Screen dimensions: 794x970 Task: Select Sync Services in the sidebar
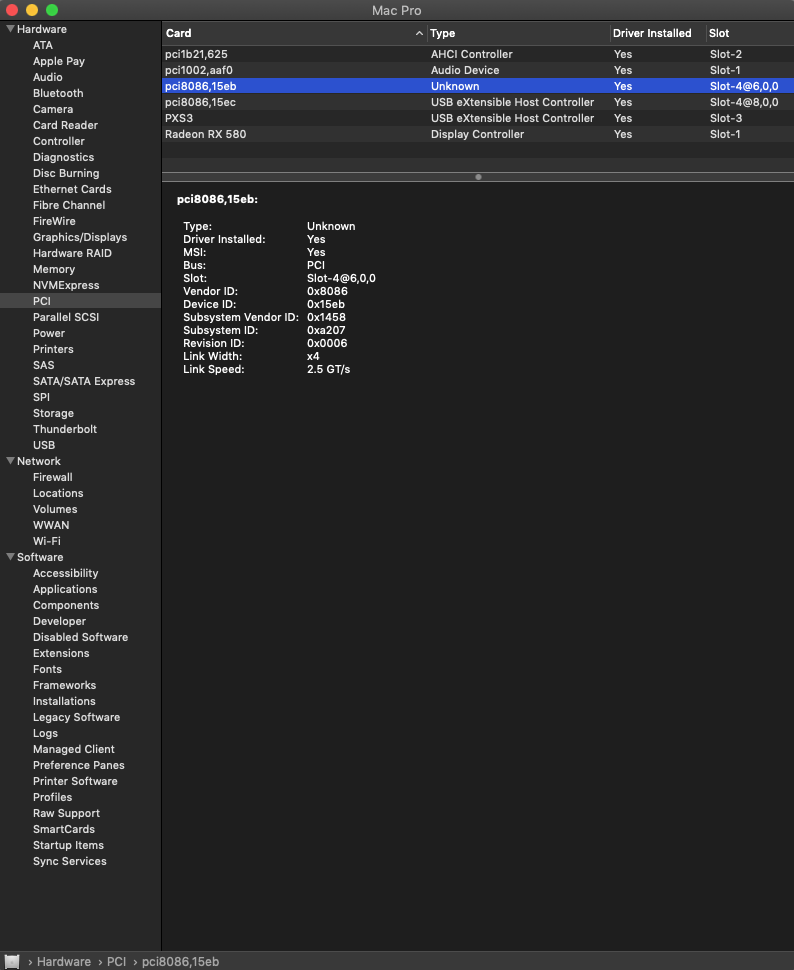click(x=69, y=861)
